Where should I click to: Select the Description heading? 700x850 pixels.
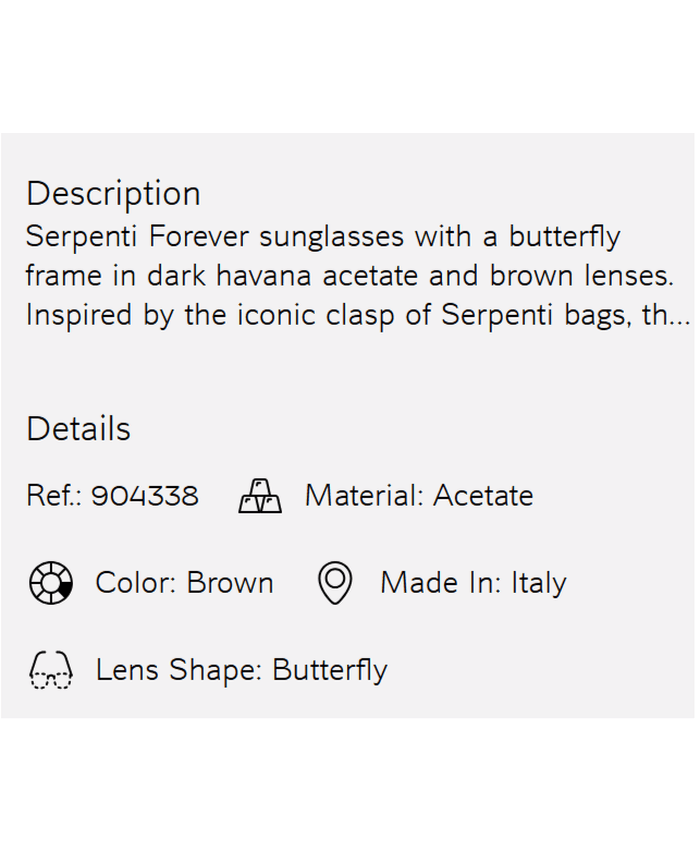click(113, 193)
